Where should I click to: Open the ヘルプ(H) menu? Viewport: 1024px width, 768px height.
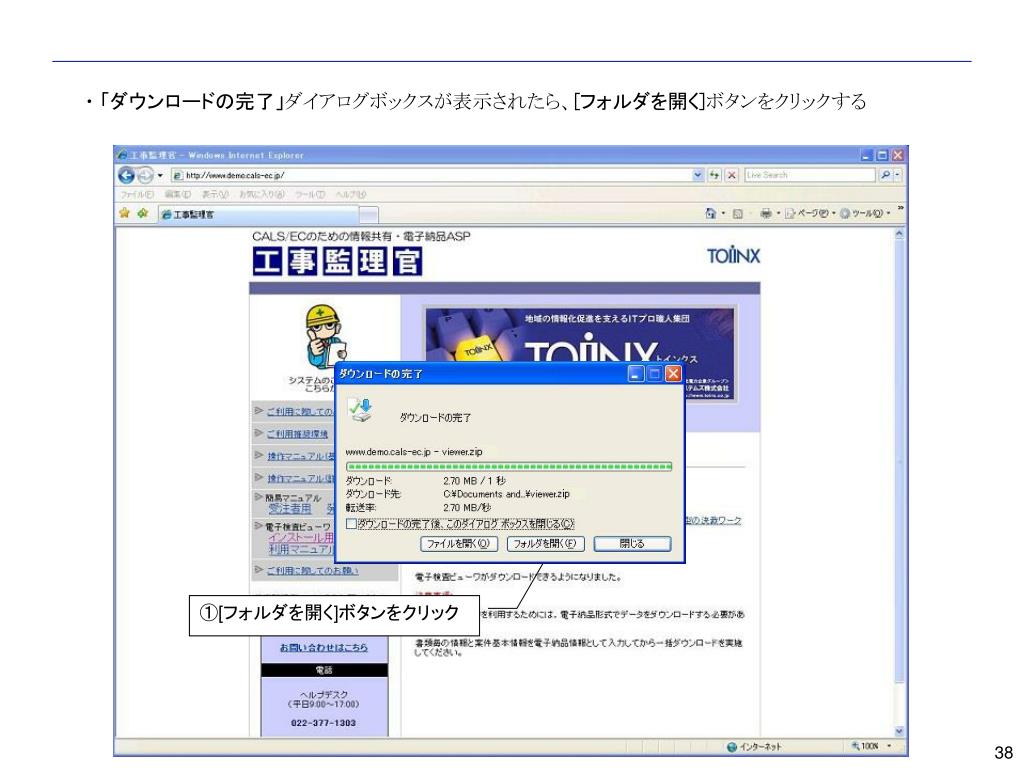tap(351, 195)
